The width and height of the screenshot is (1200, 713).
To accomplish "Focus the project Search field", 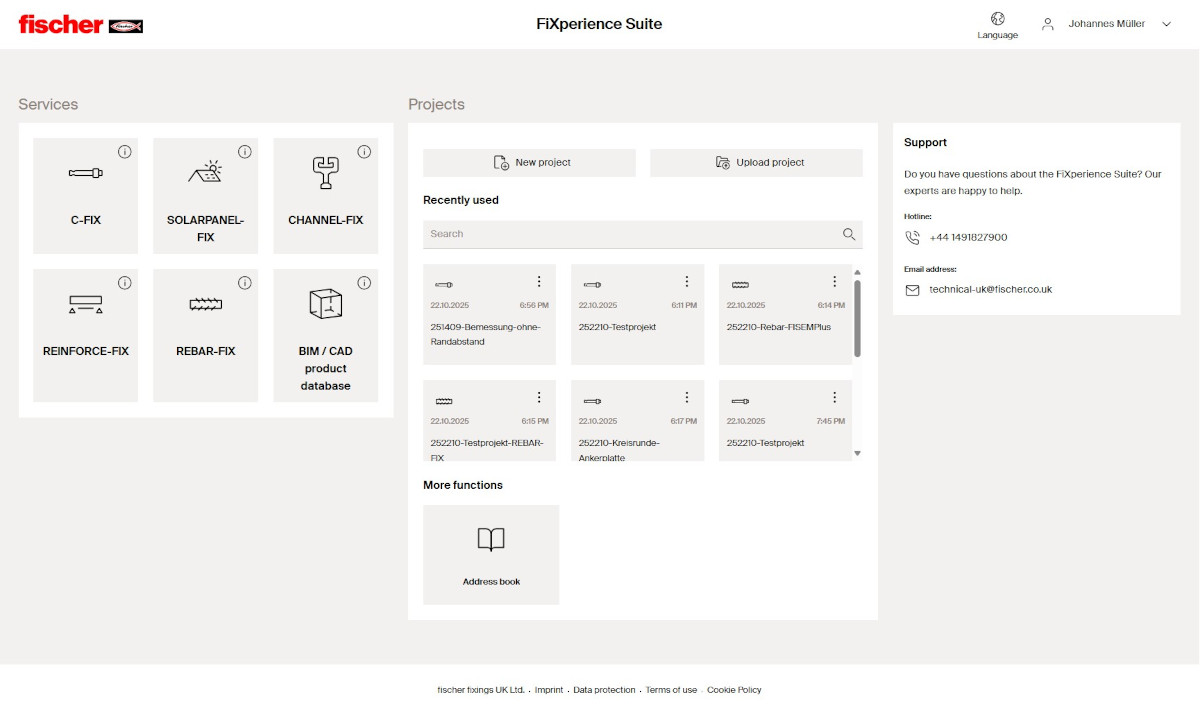I will [x=642, y=234].
